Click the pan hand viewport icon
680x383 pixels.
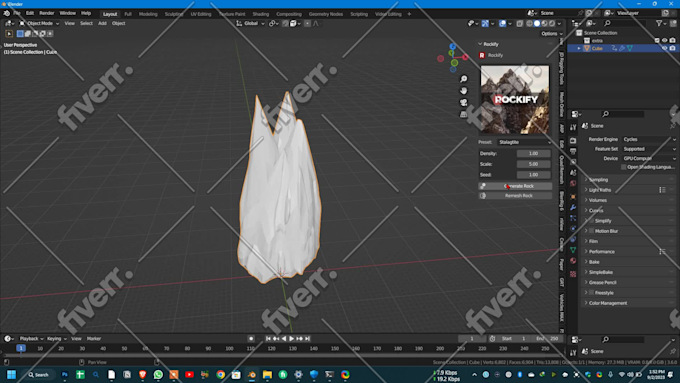click(x=464, y=91)
